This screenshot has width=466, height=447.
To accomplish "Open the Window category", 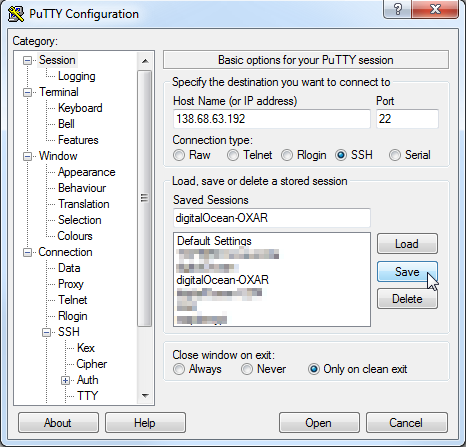I will tap(58, 156).
